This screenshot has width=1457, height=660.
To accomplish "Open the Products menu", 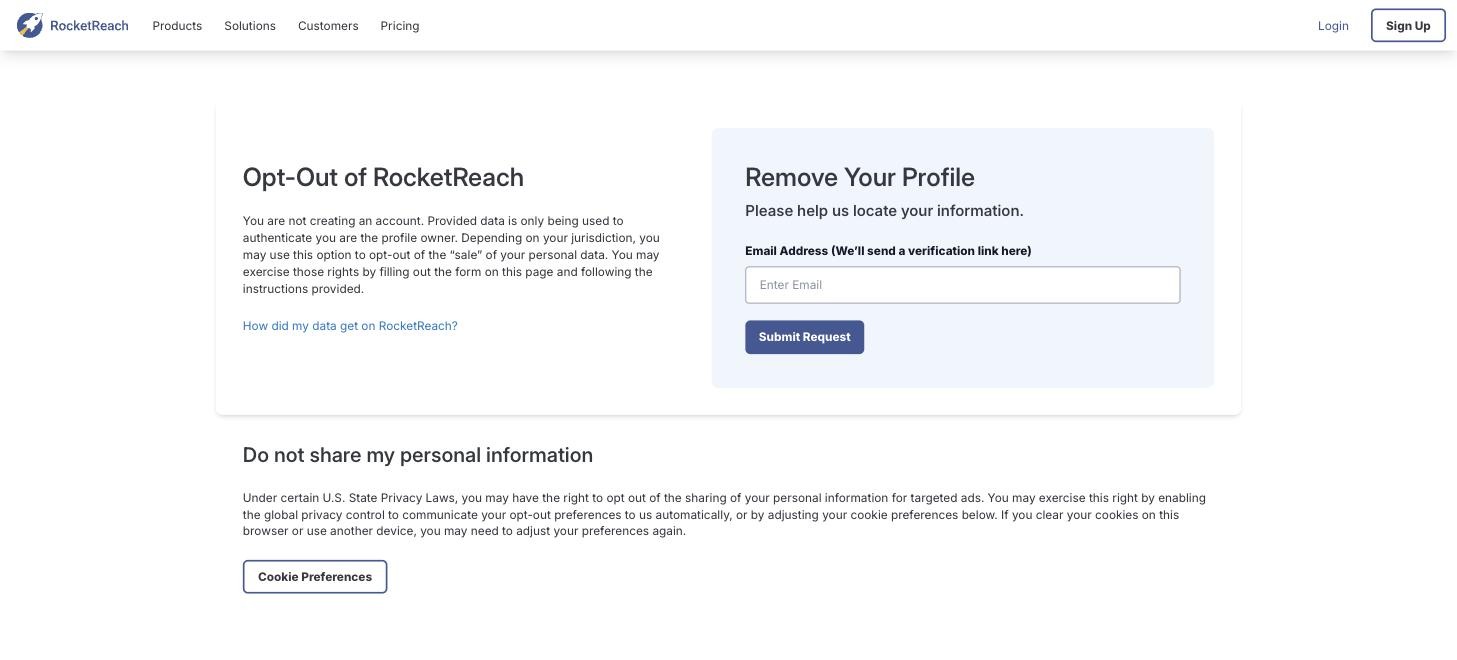I will tap(177, 26).
